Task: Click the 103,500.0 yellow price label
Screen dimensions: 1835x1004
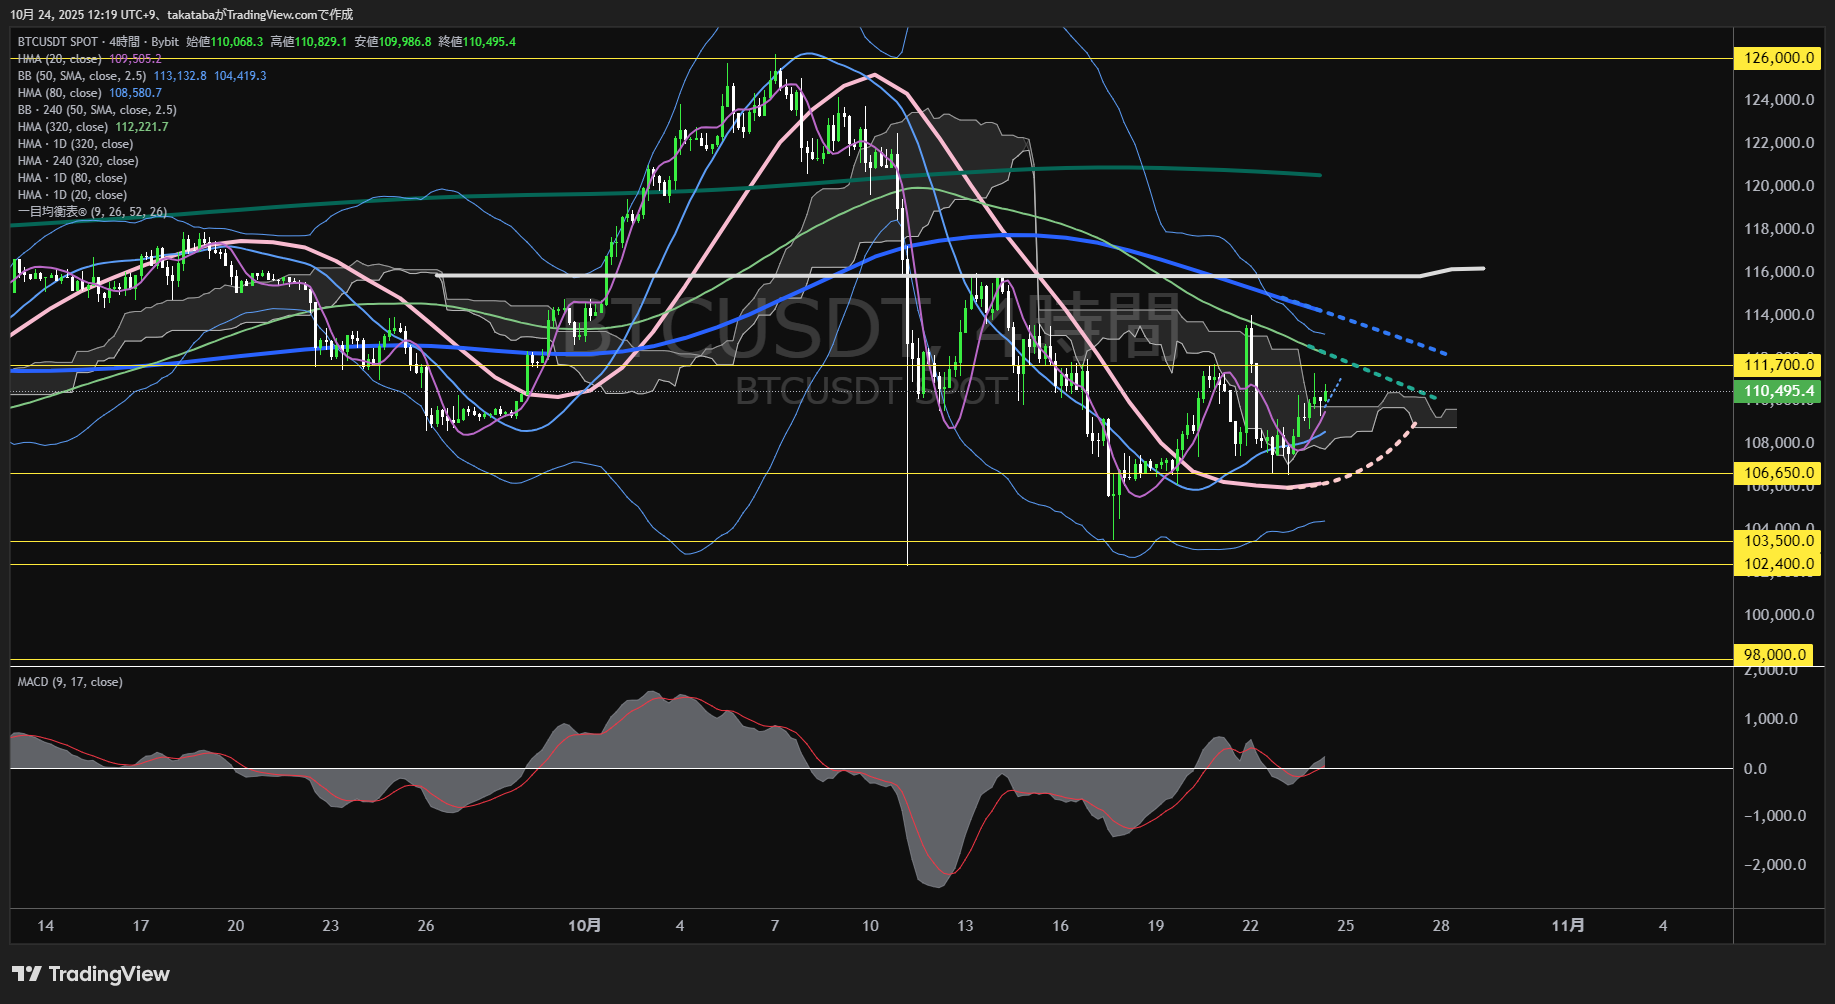Action: 1778,541
